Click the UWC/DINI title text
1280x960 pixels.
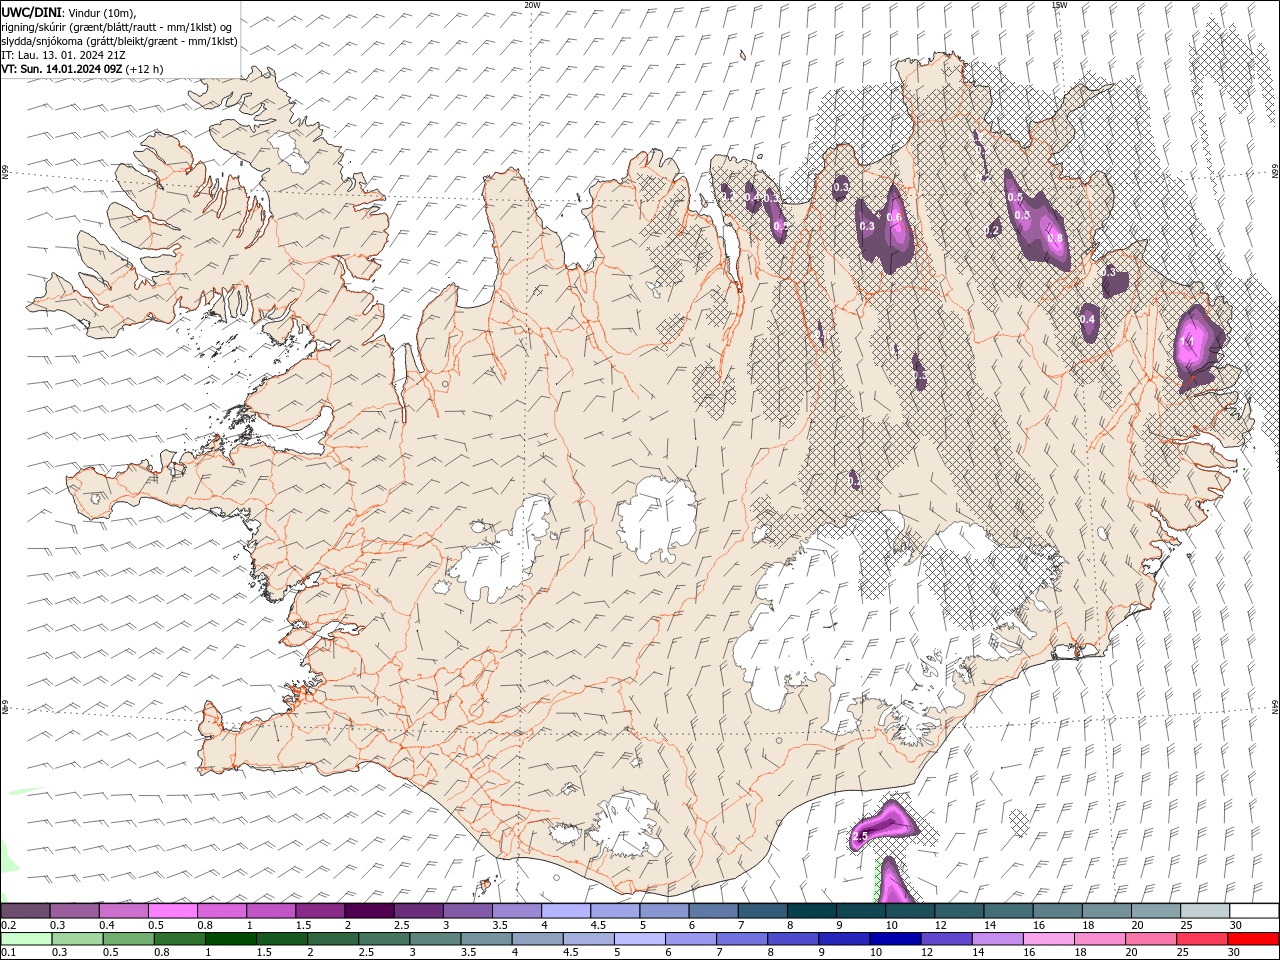[33, 12]
